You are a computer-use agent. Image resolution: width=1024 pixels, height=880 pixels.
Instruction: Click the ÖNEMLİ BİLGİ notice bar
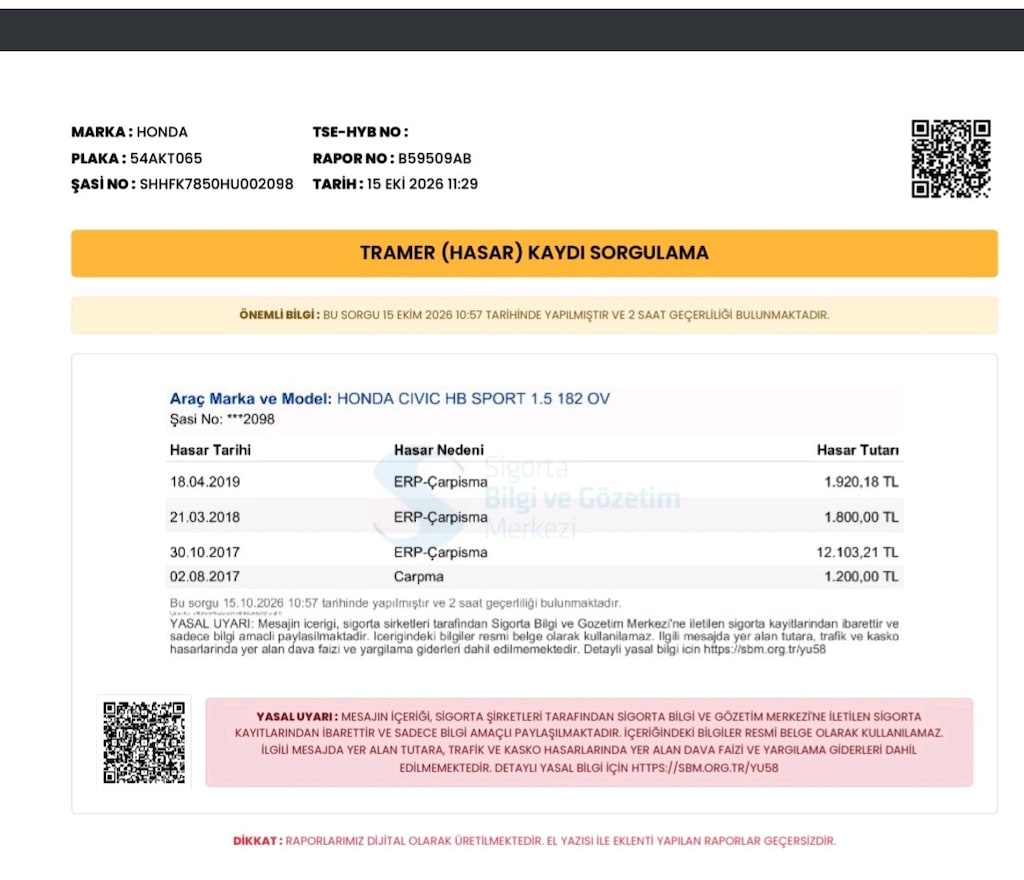click(534, 315)
